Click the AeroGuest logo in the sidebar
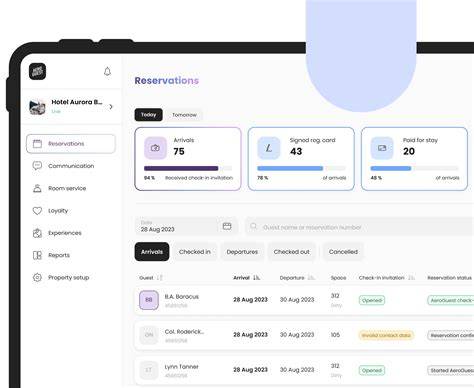The height and width of the screenshot is (388, 474). [x=37, y=71]
